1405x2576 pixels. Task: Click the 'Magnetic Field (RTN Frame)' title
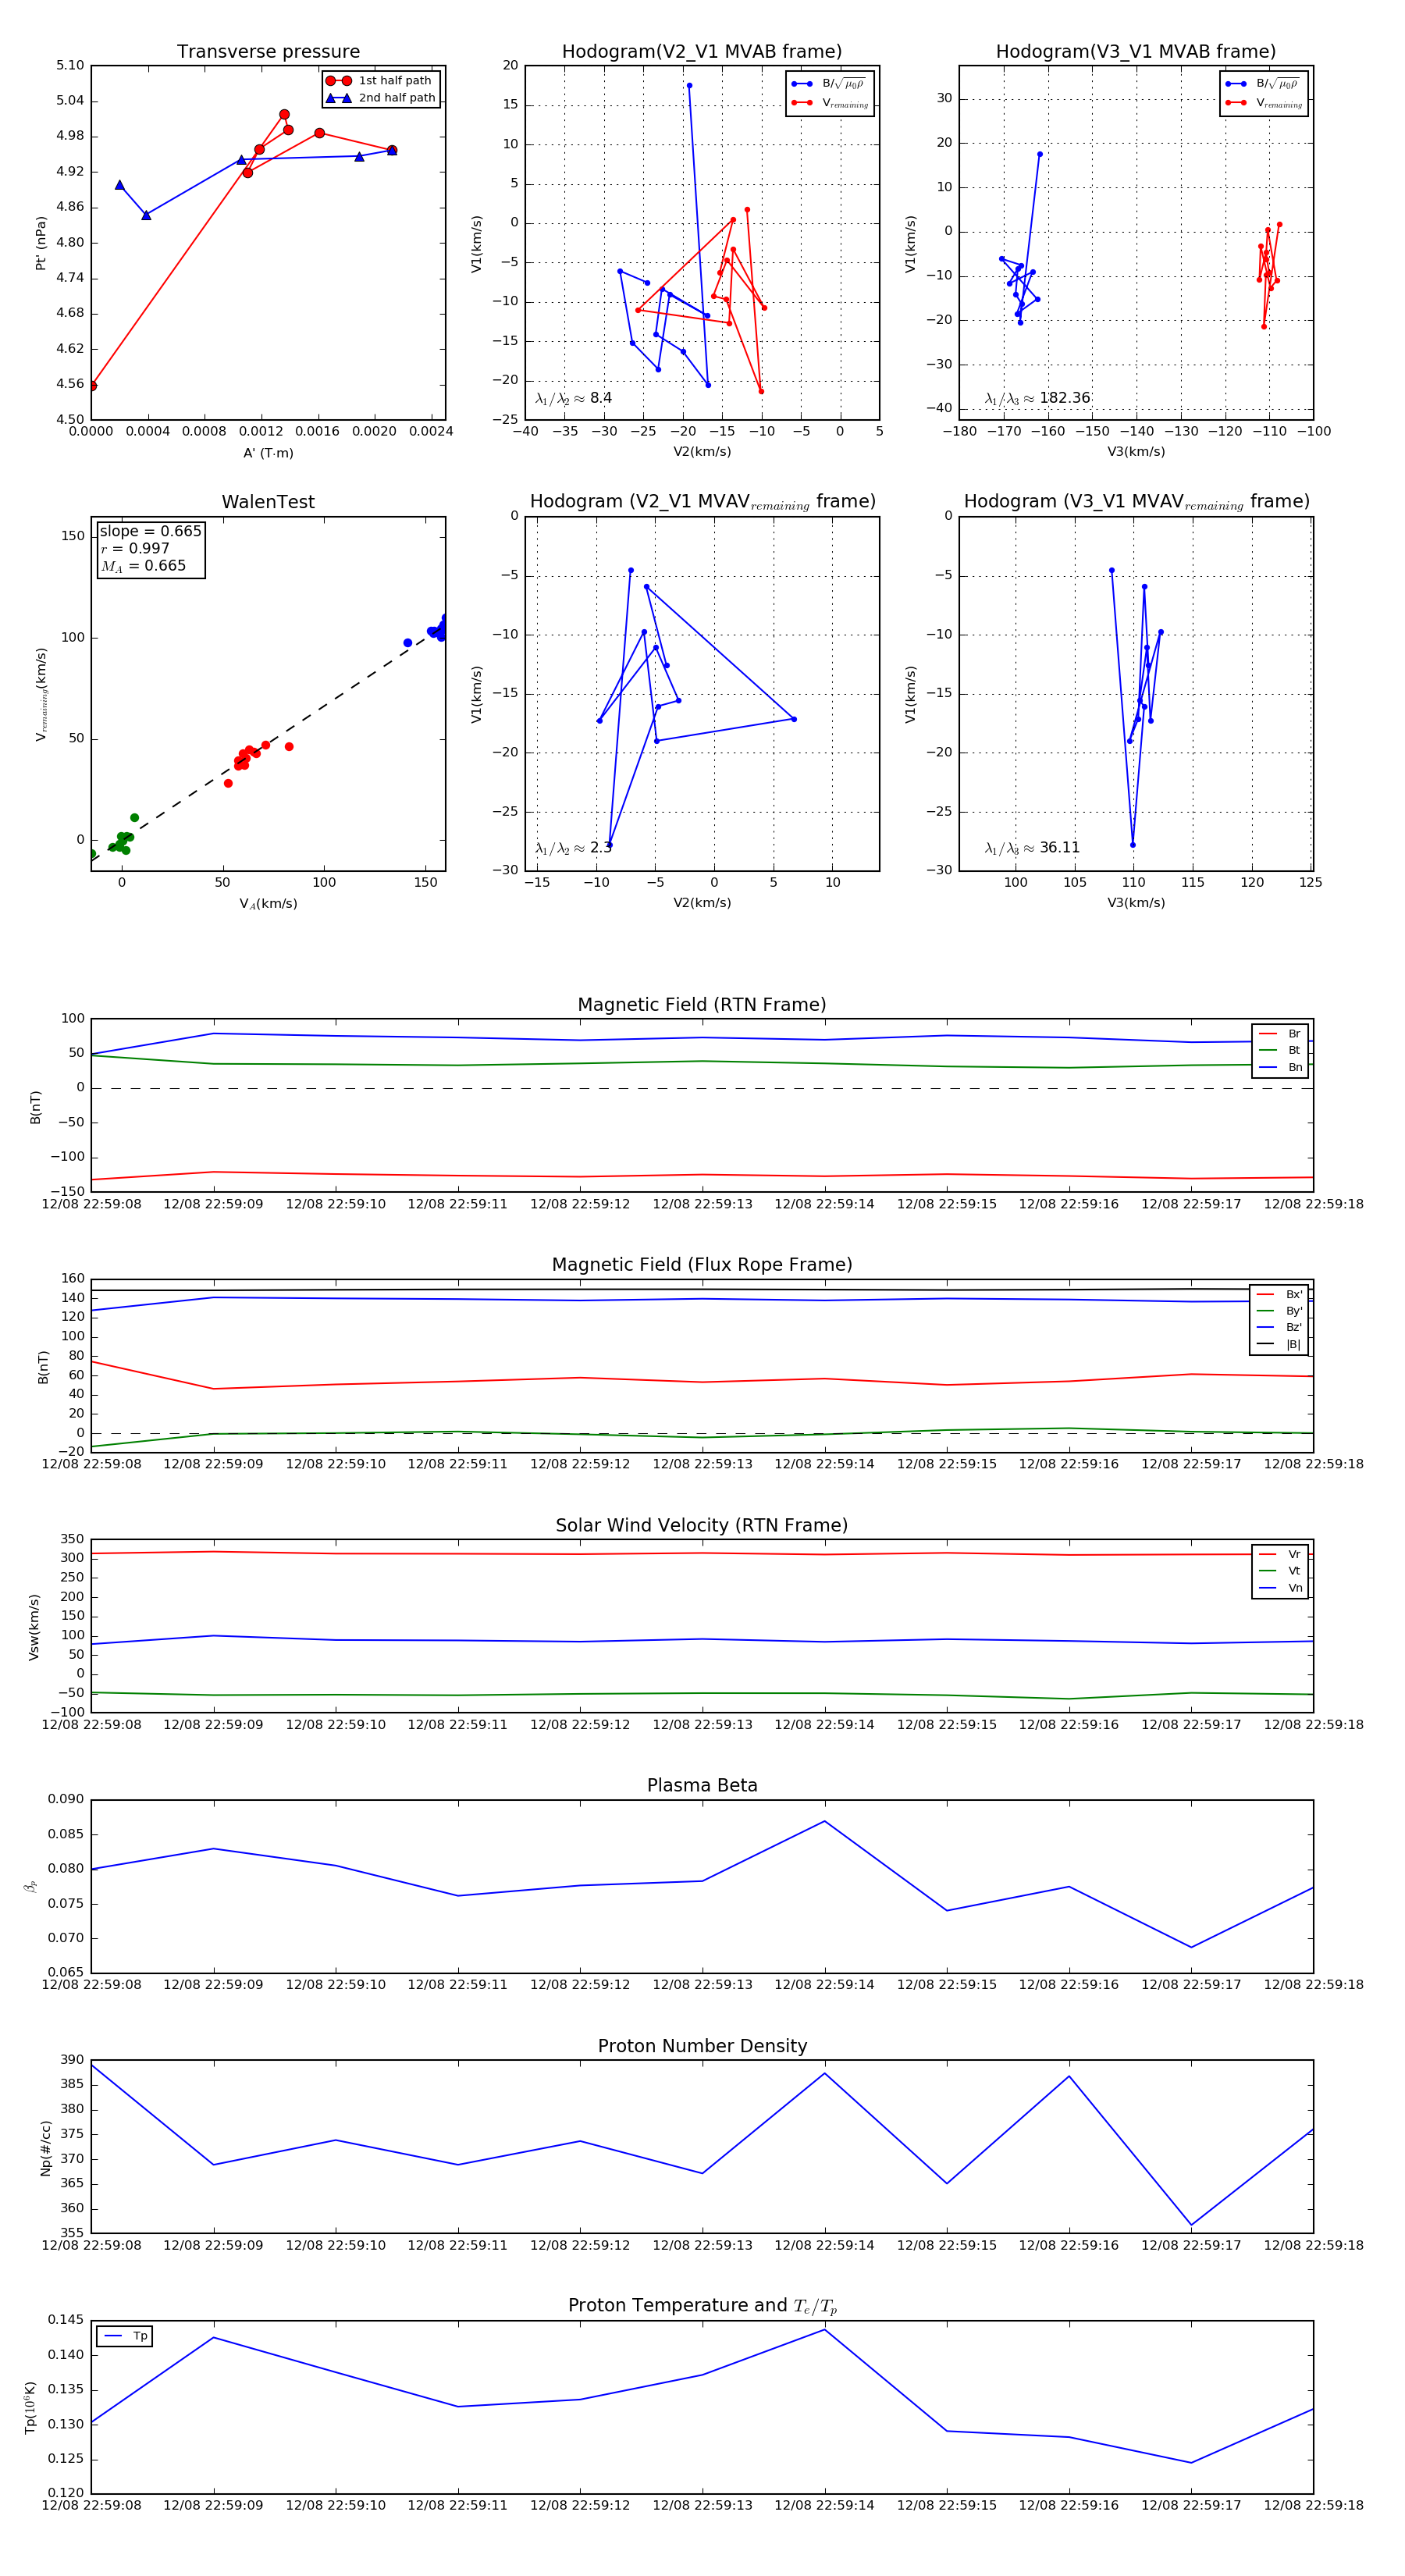click(x=702, y=1005)
